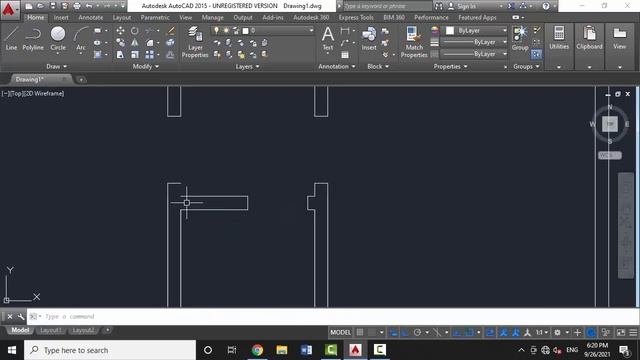Select the Polyline tool

click(x=33, y=39)
